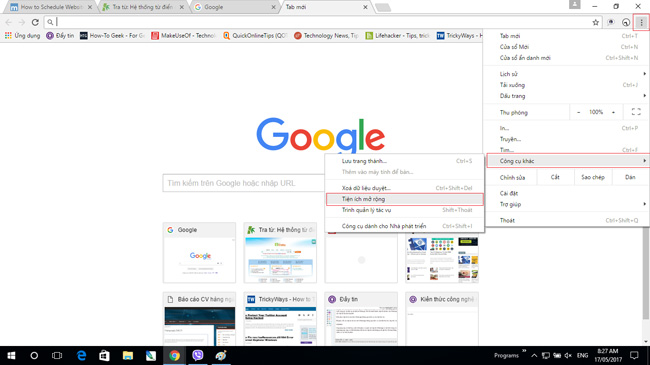Open the Kiến thức công nghệ thumbnail
The image size is (650, 365).
pyautogui.click(x=442, y=319)
